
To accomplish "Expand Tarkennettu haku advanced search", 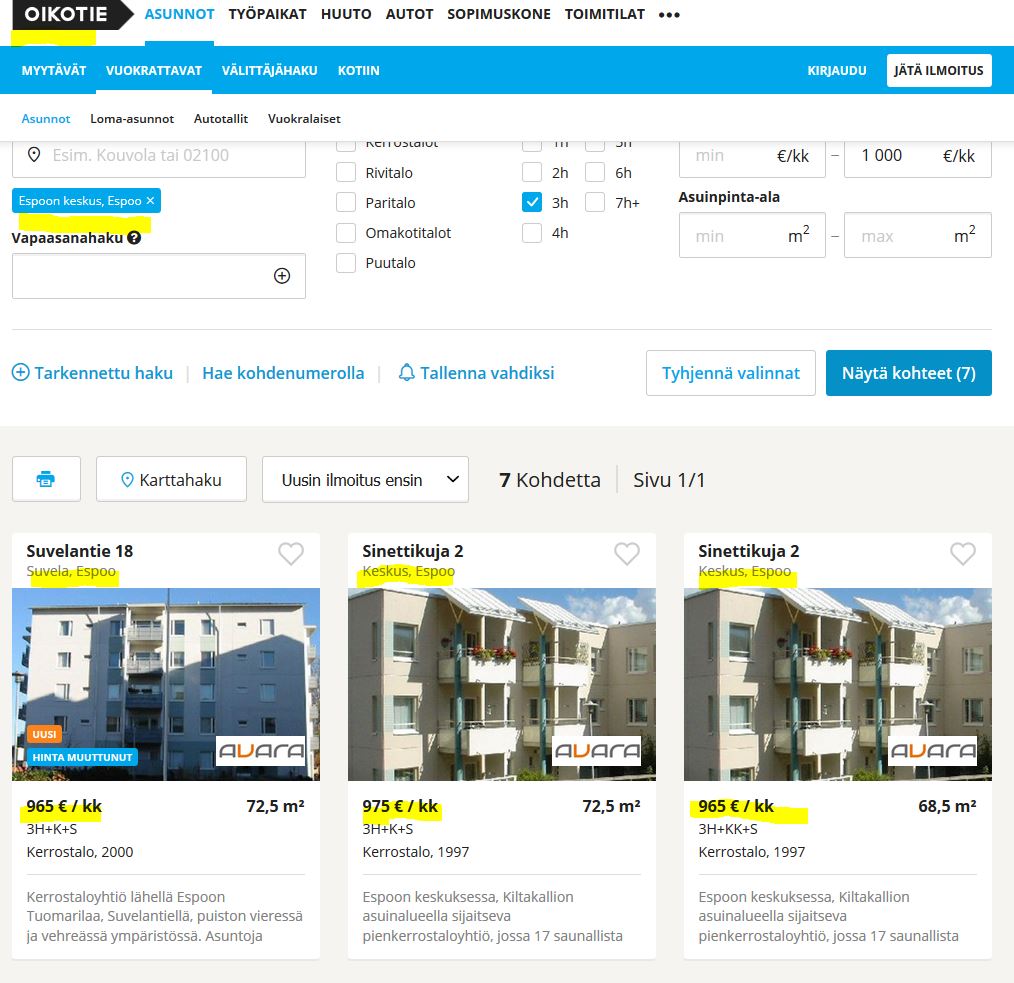I will [93, 373].
